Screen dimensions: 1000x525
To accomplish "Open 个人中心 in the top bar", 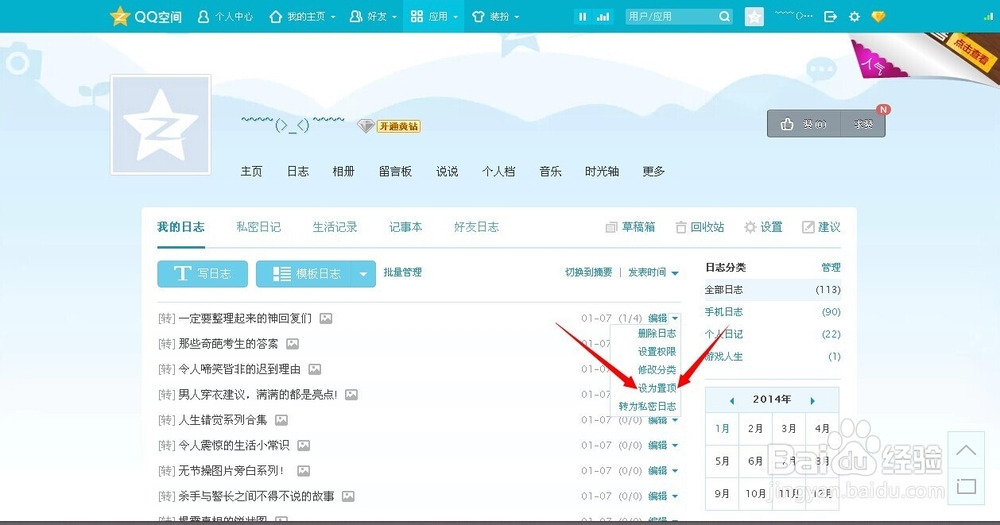I will [x=225, y=17].
